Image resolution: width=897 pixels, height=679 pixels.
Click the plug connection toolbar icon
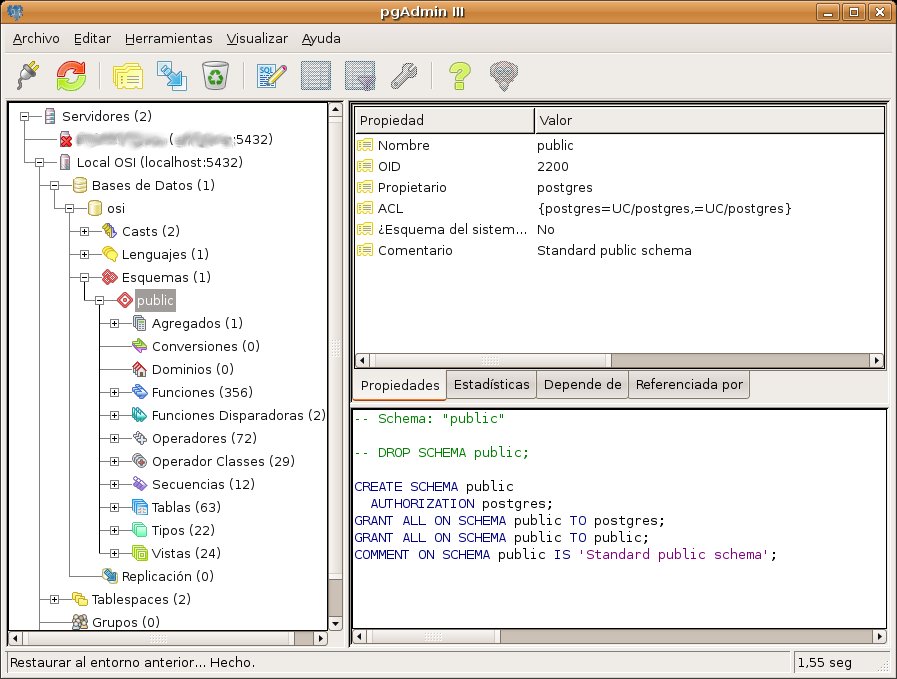coord(27,75)
